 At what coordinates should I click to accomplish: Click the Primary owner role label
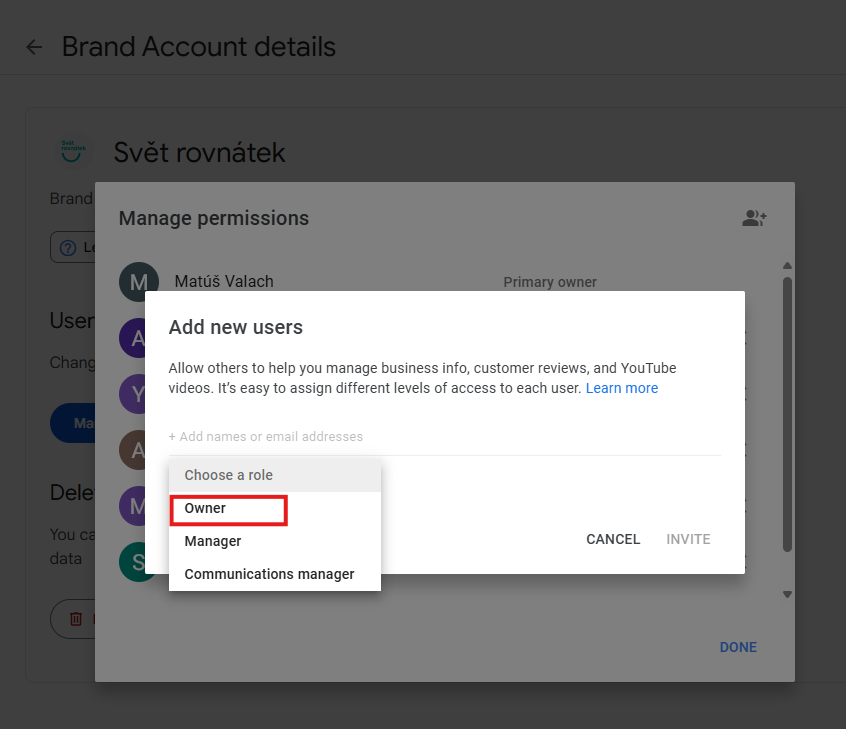(x=550, y=282)
